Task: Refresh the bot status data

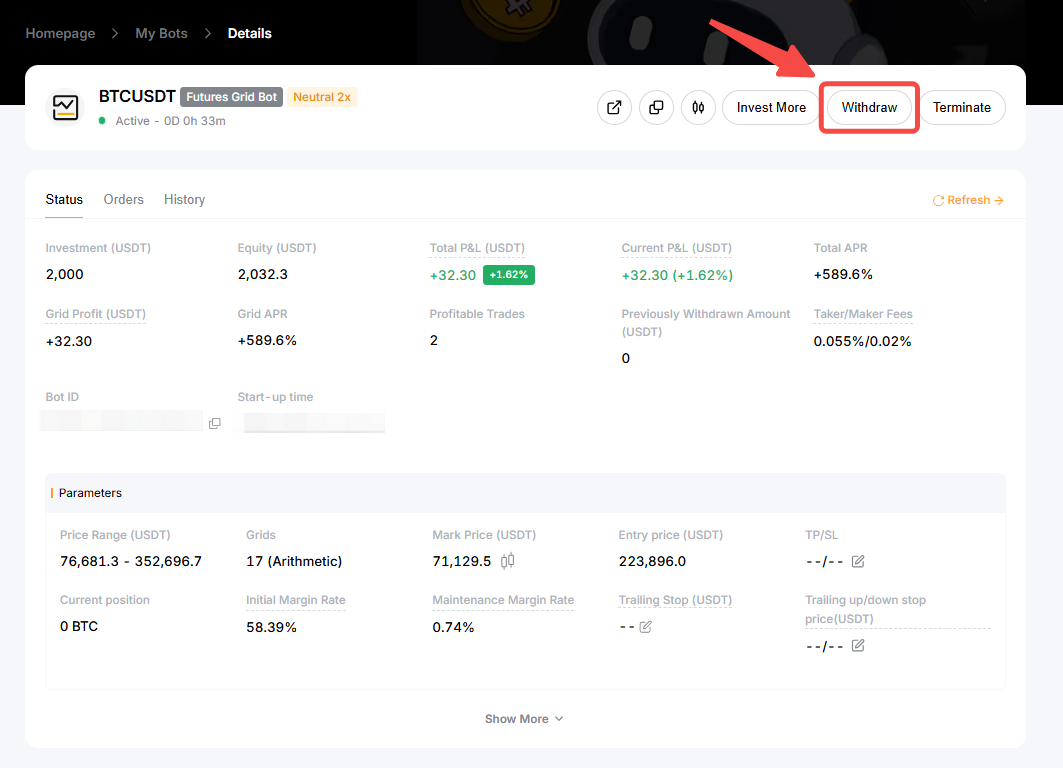Action: pyautogui.click(x=967, y=200)
